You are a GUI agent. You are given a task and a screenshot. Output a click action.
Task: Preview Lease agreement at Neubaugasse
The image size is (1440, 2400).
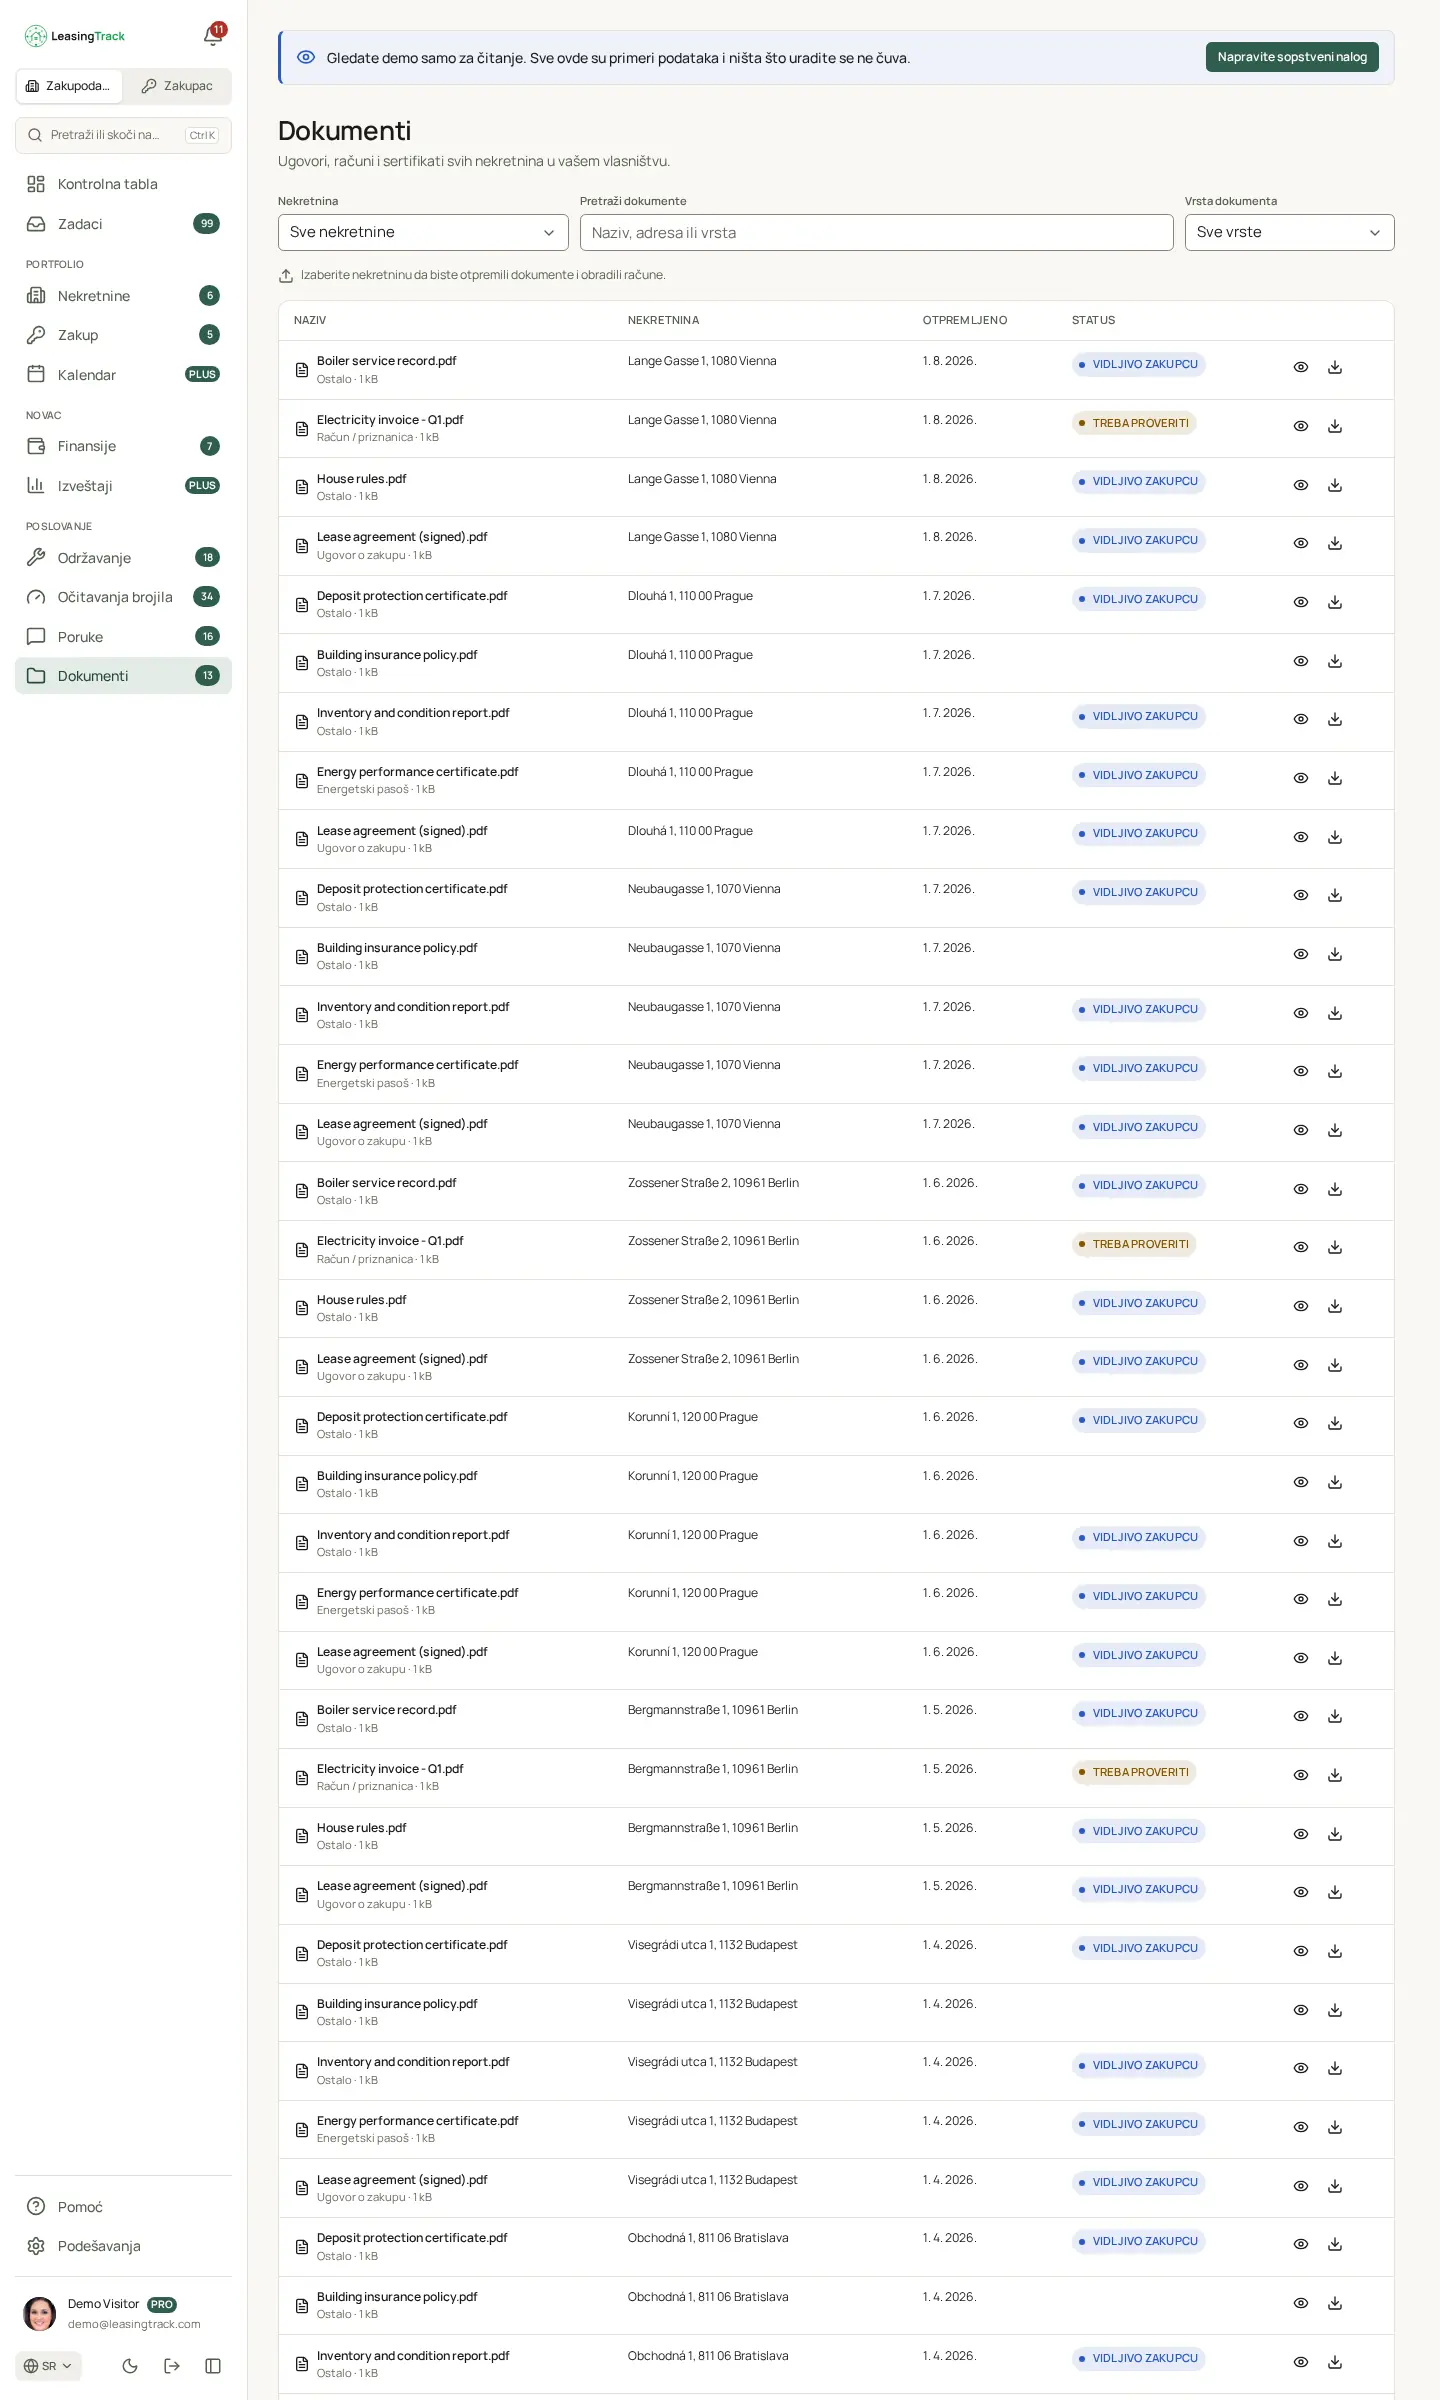(x=1300, y=1130)
